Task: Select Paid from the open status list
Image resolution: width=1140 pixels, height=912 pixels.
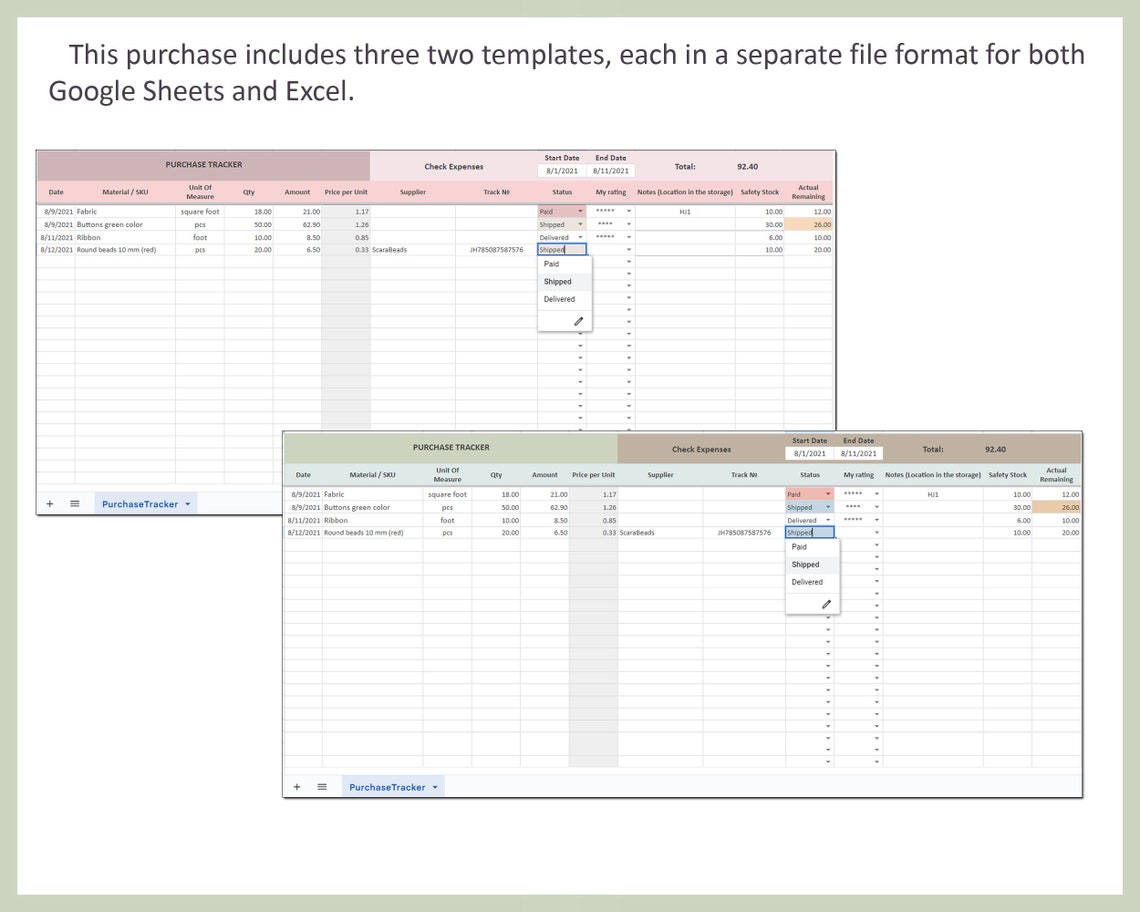Action: [551, 264]
